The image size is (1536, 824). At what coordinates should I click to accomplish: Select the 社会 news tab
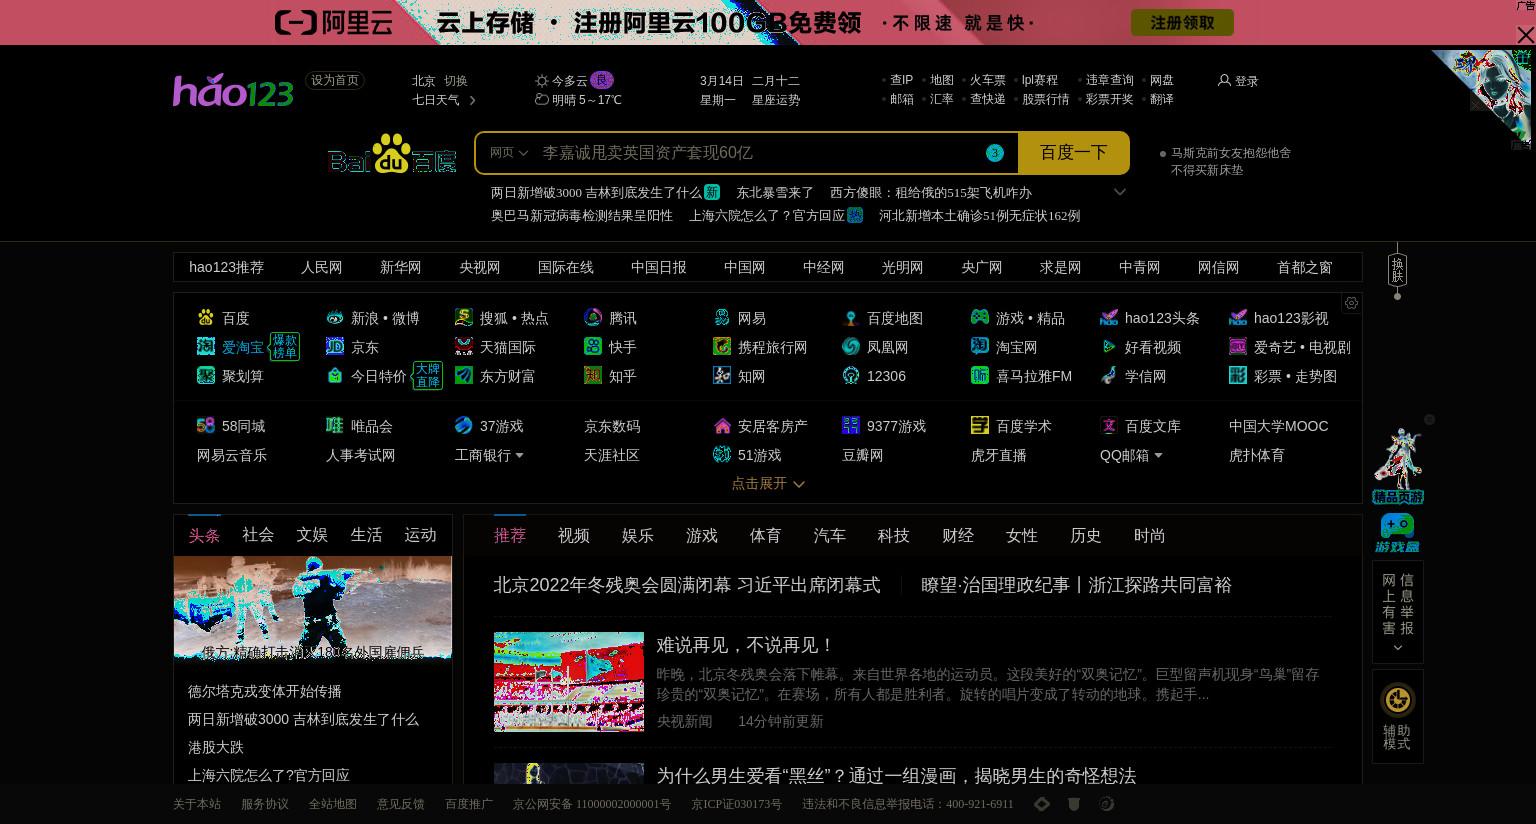(x=258, y=535)
